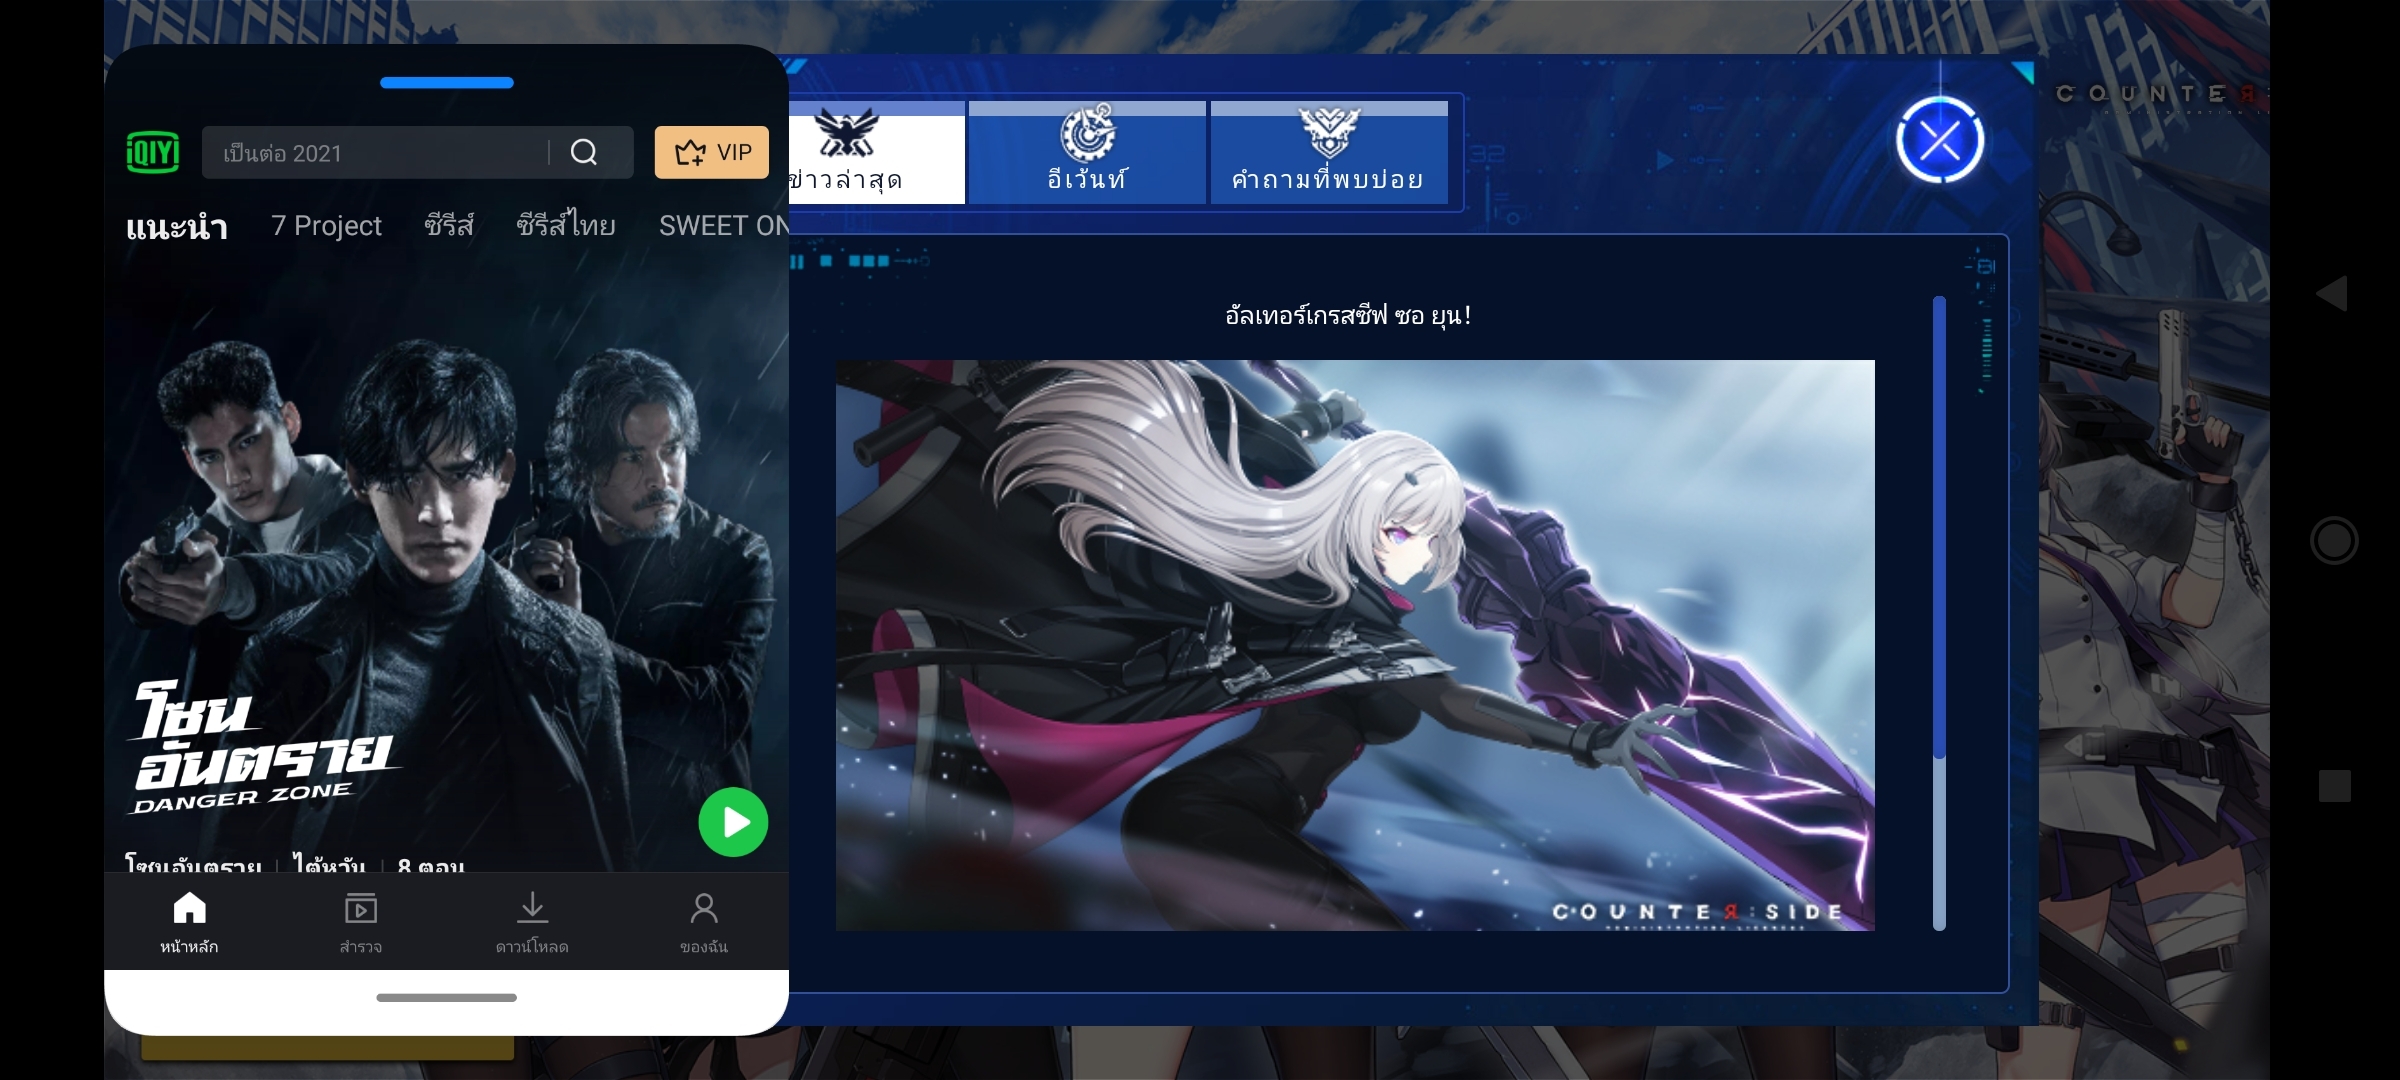Tap the Android home circle button
Screen dimensions: 2400x1080
click(x=2334, y=540)
